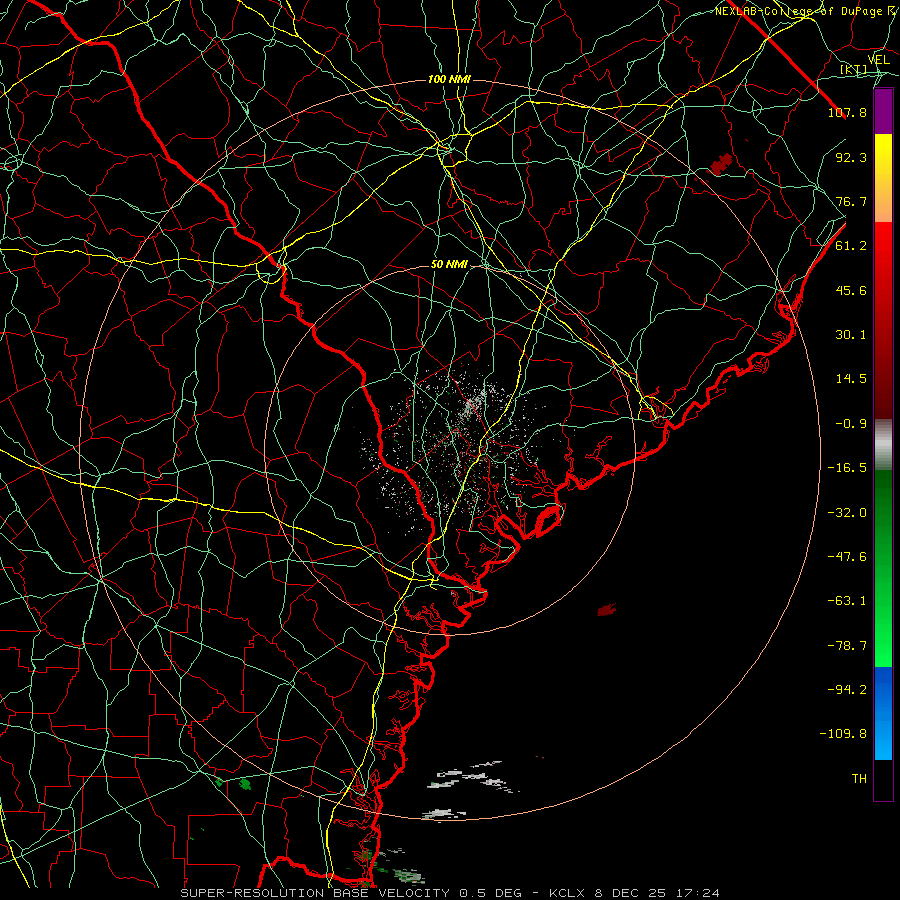Click the purple top segment of velocity scale
This screenshot has width=900, height=900.
[883, 111]
